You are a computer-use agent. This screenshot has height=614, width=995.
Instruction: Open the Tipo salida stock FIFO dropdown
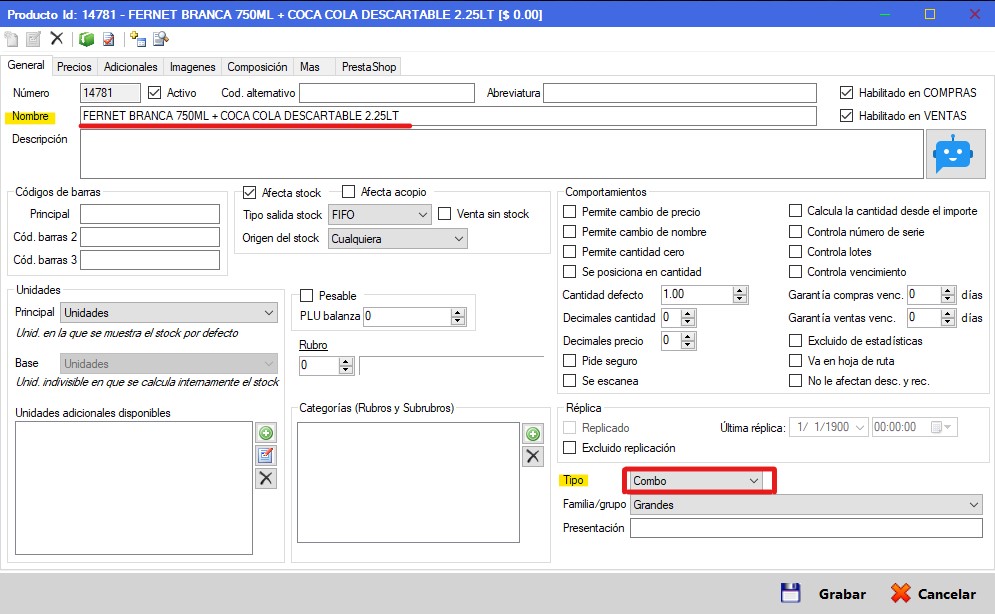tap(379, 214)
